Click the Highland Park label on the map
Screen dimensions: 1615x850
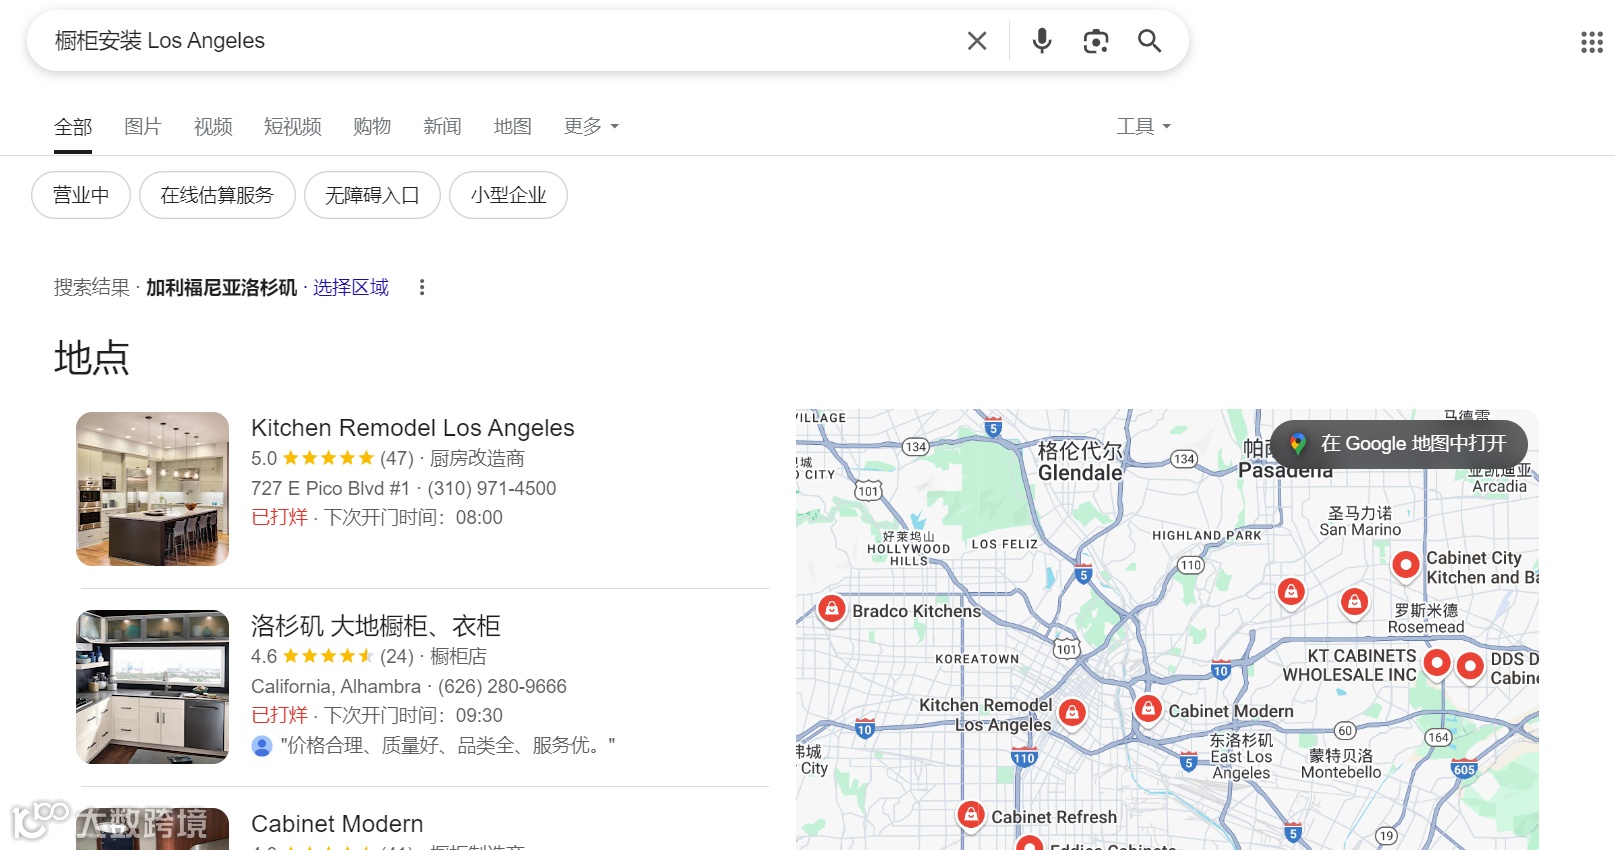1207,535
